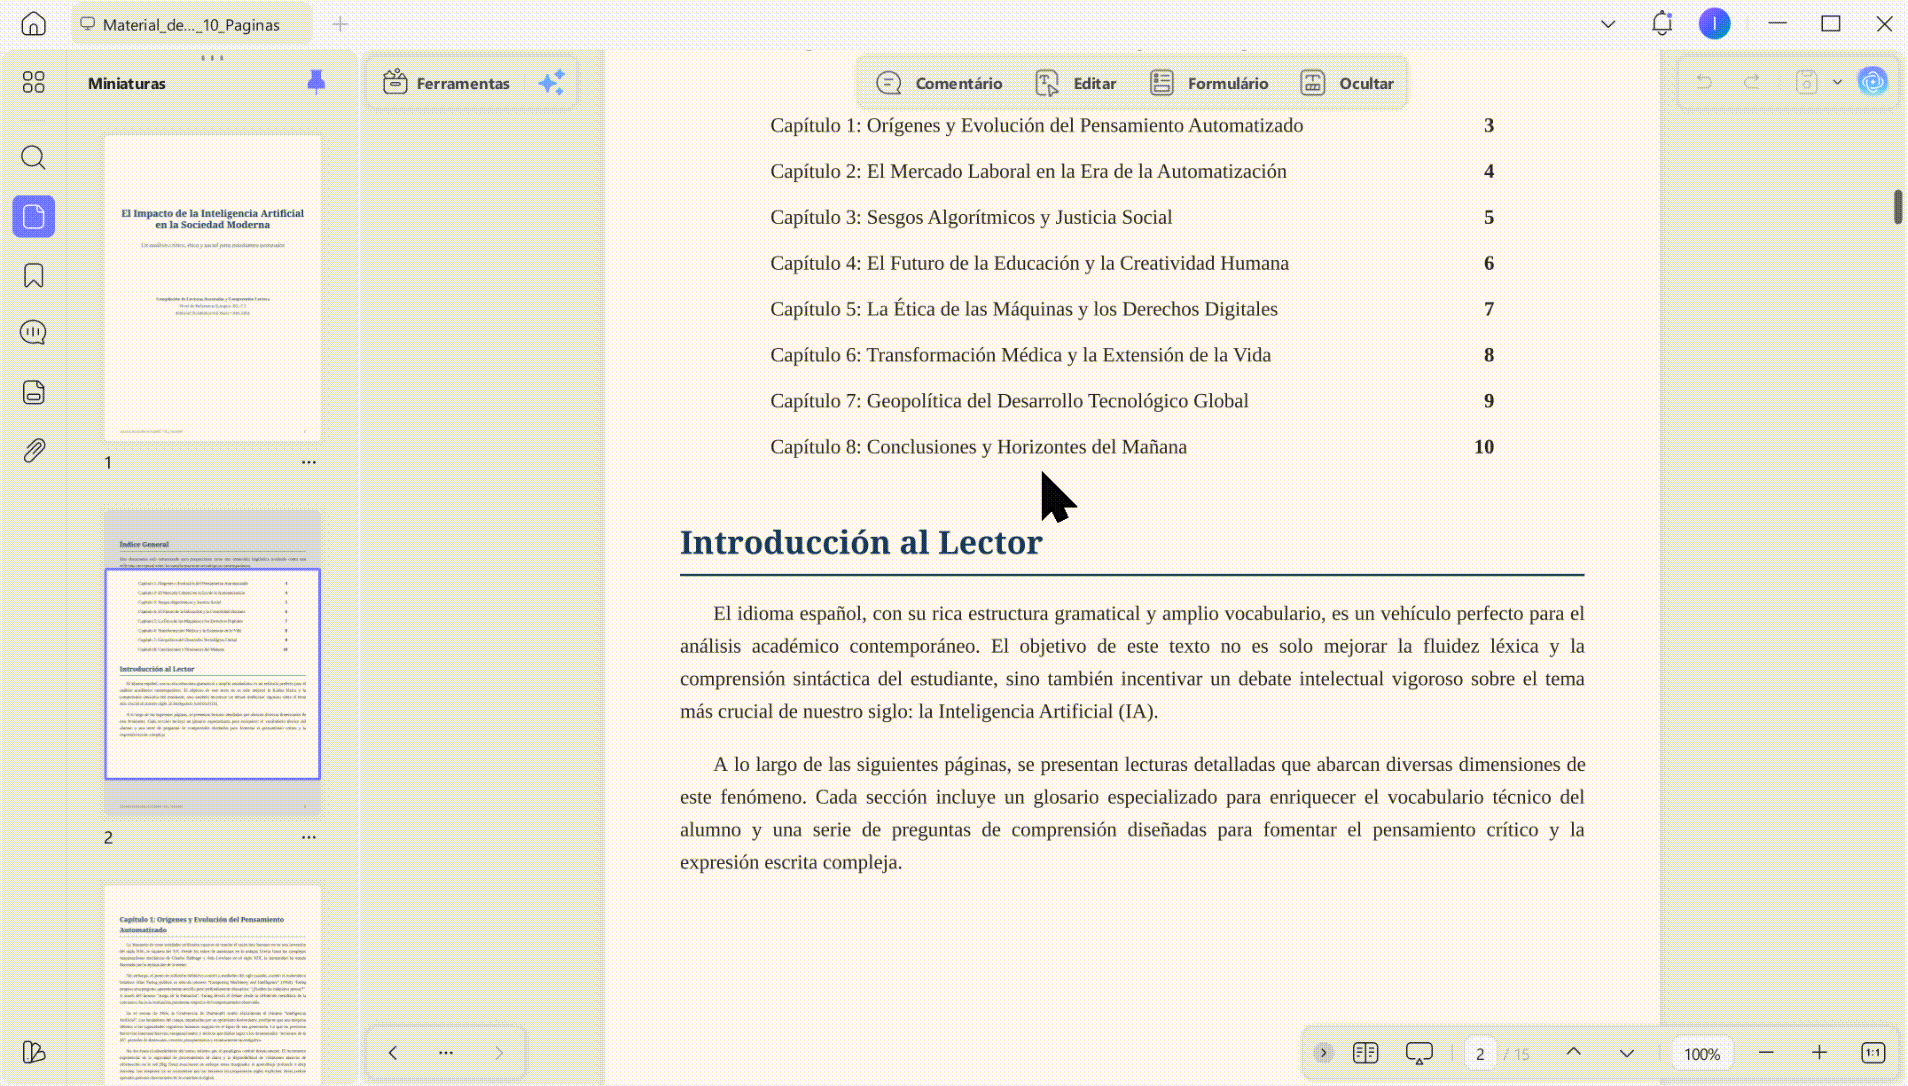Open the AI chat round icon

coord(1872,82)
